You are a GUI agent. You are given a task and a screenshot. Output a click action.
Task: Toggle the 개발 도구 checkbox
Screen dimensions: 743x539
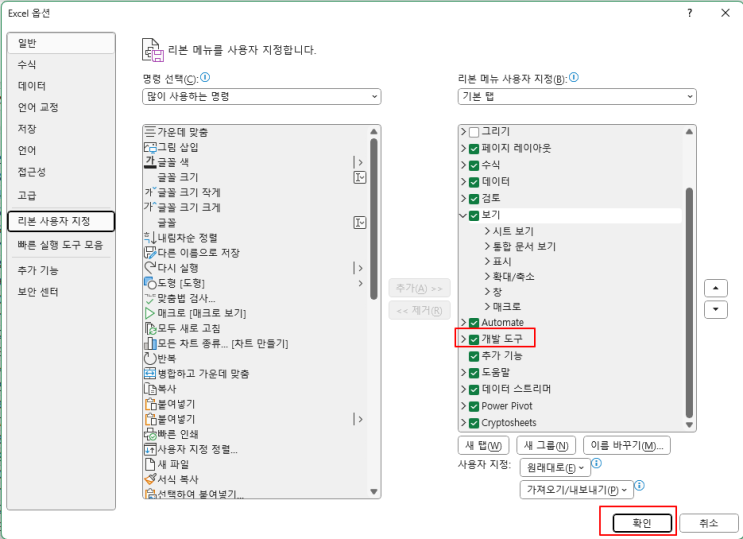(x=474, y=339)
